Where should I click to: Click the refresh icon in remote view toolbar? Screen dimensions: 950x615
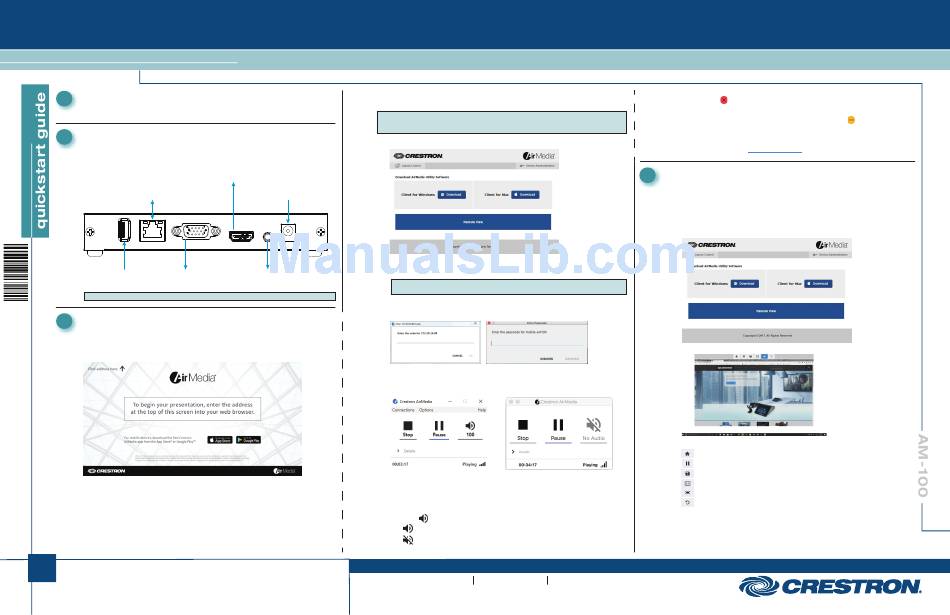click(x=687, y=502)
